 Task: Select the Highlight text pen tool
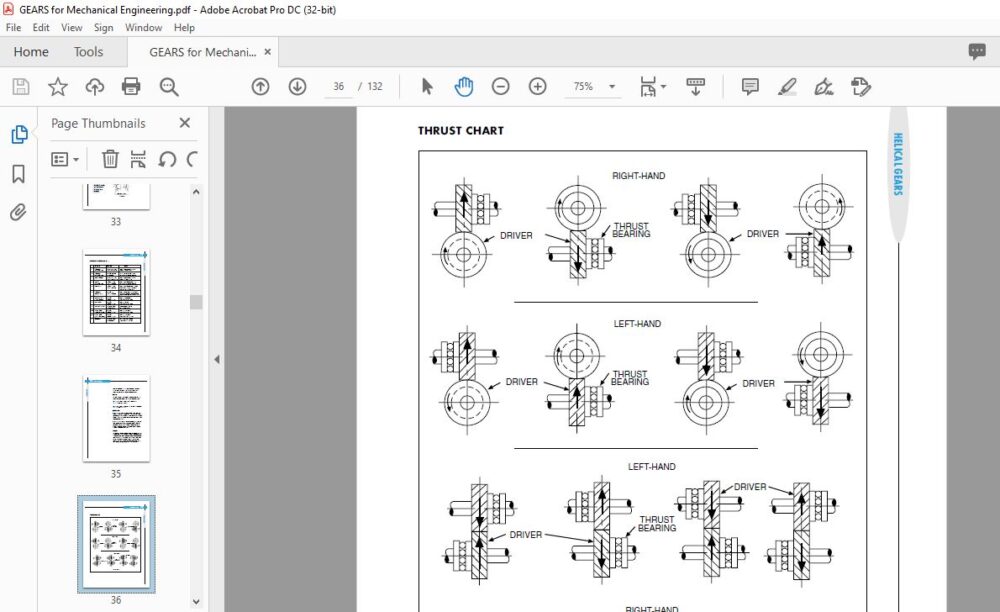pyautogui.click(x=787, y=87)
